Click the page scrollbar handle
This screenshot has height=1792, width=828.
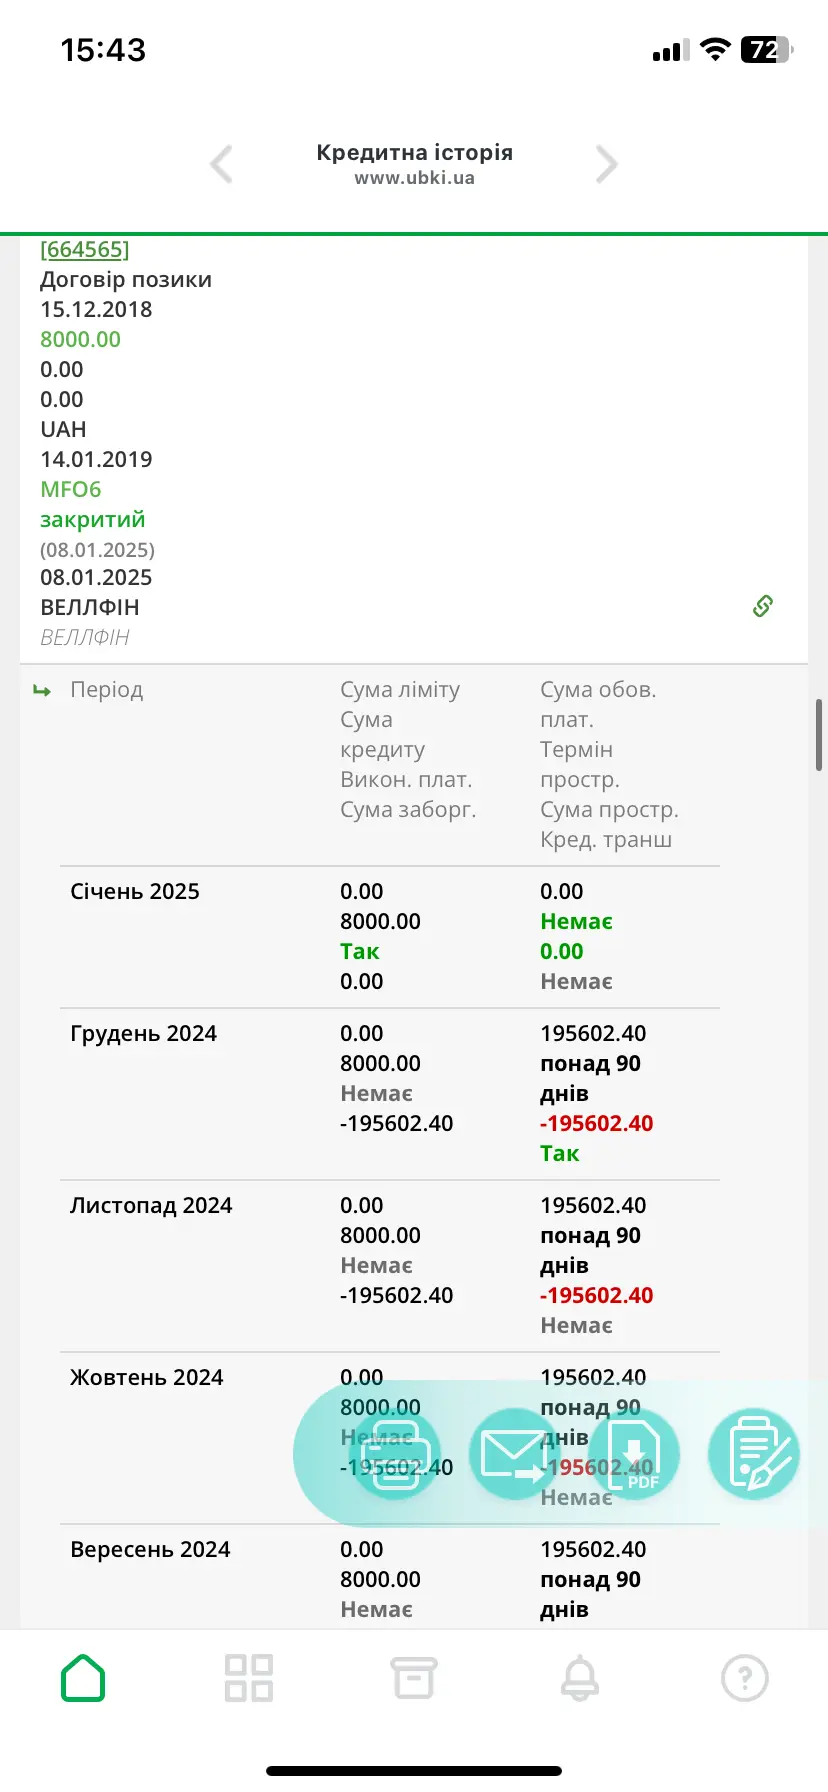(819, 735)
